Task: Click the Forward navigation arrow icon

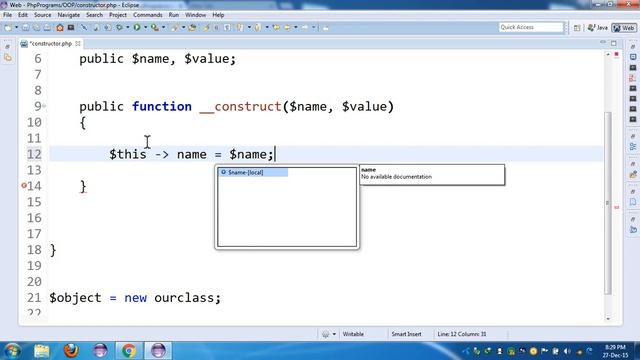Action: (305, 27)
